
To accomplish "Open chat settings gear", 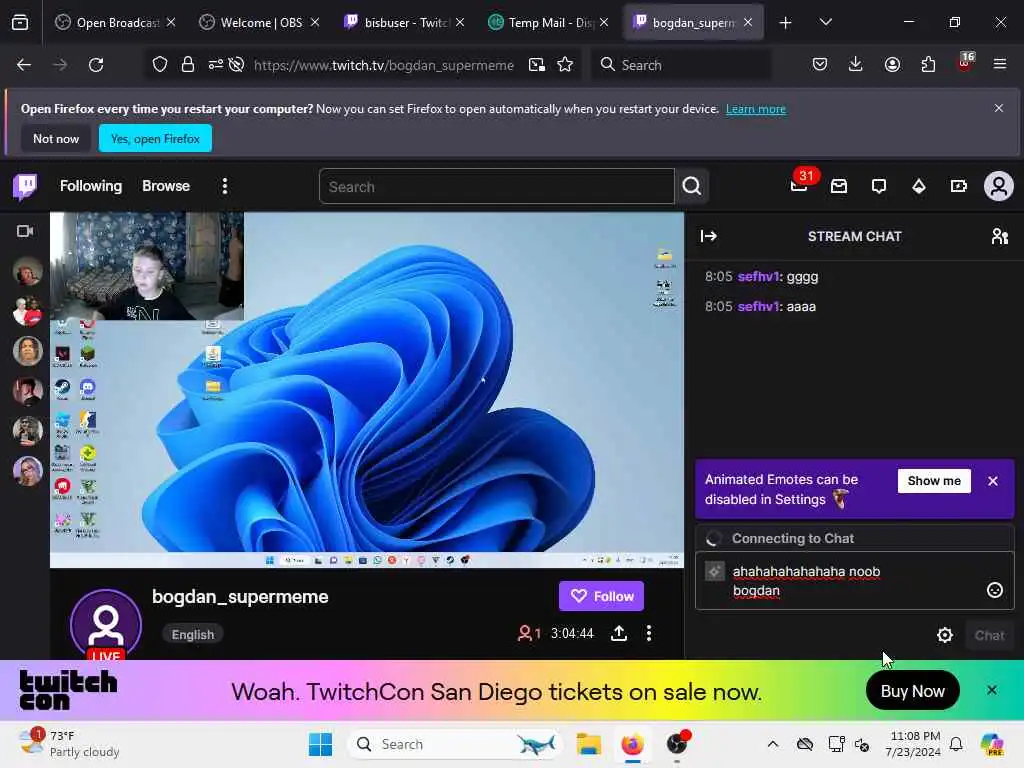I will coord(944,635).
